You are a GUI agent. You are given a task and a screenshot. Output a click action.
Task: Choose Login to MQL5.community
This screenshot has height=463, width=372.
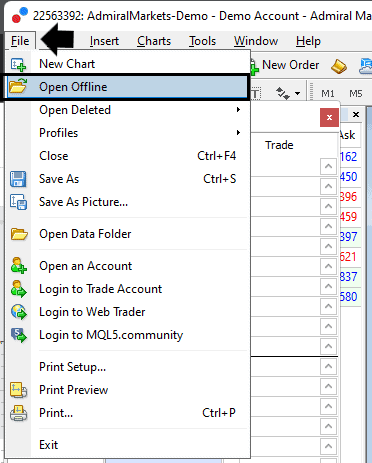[127, 335]
